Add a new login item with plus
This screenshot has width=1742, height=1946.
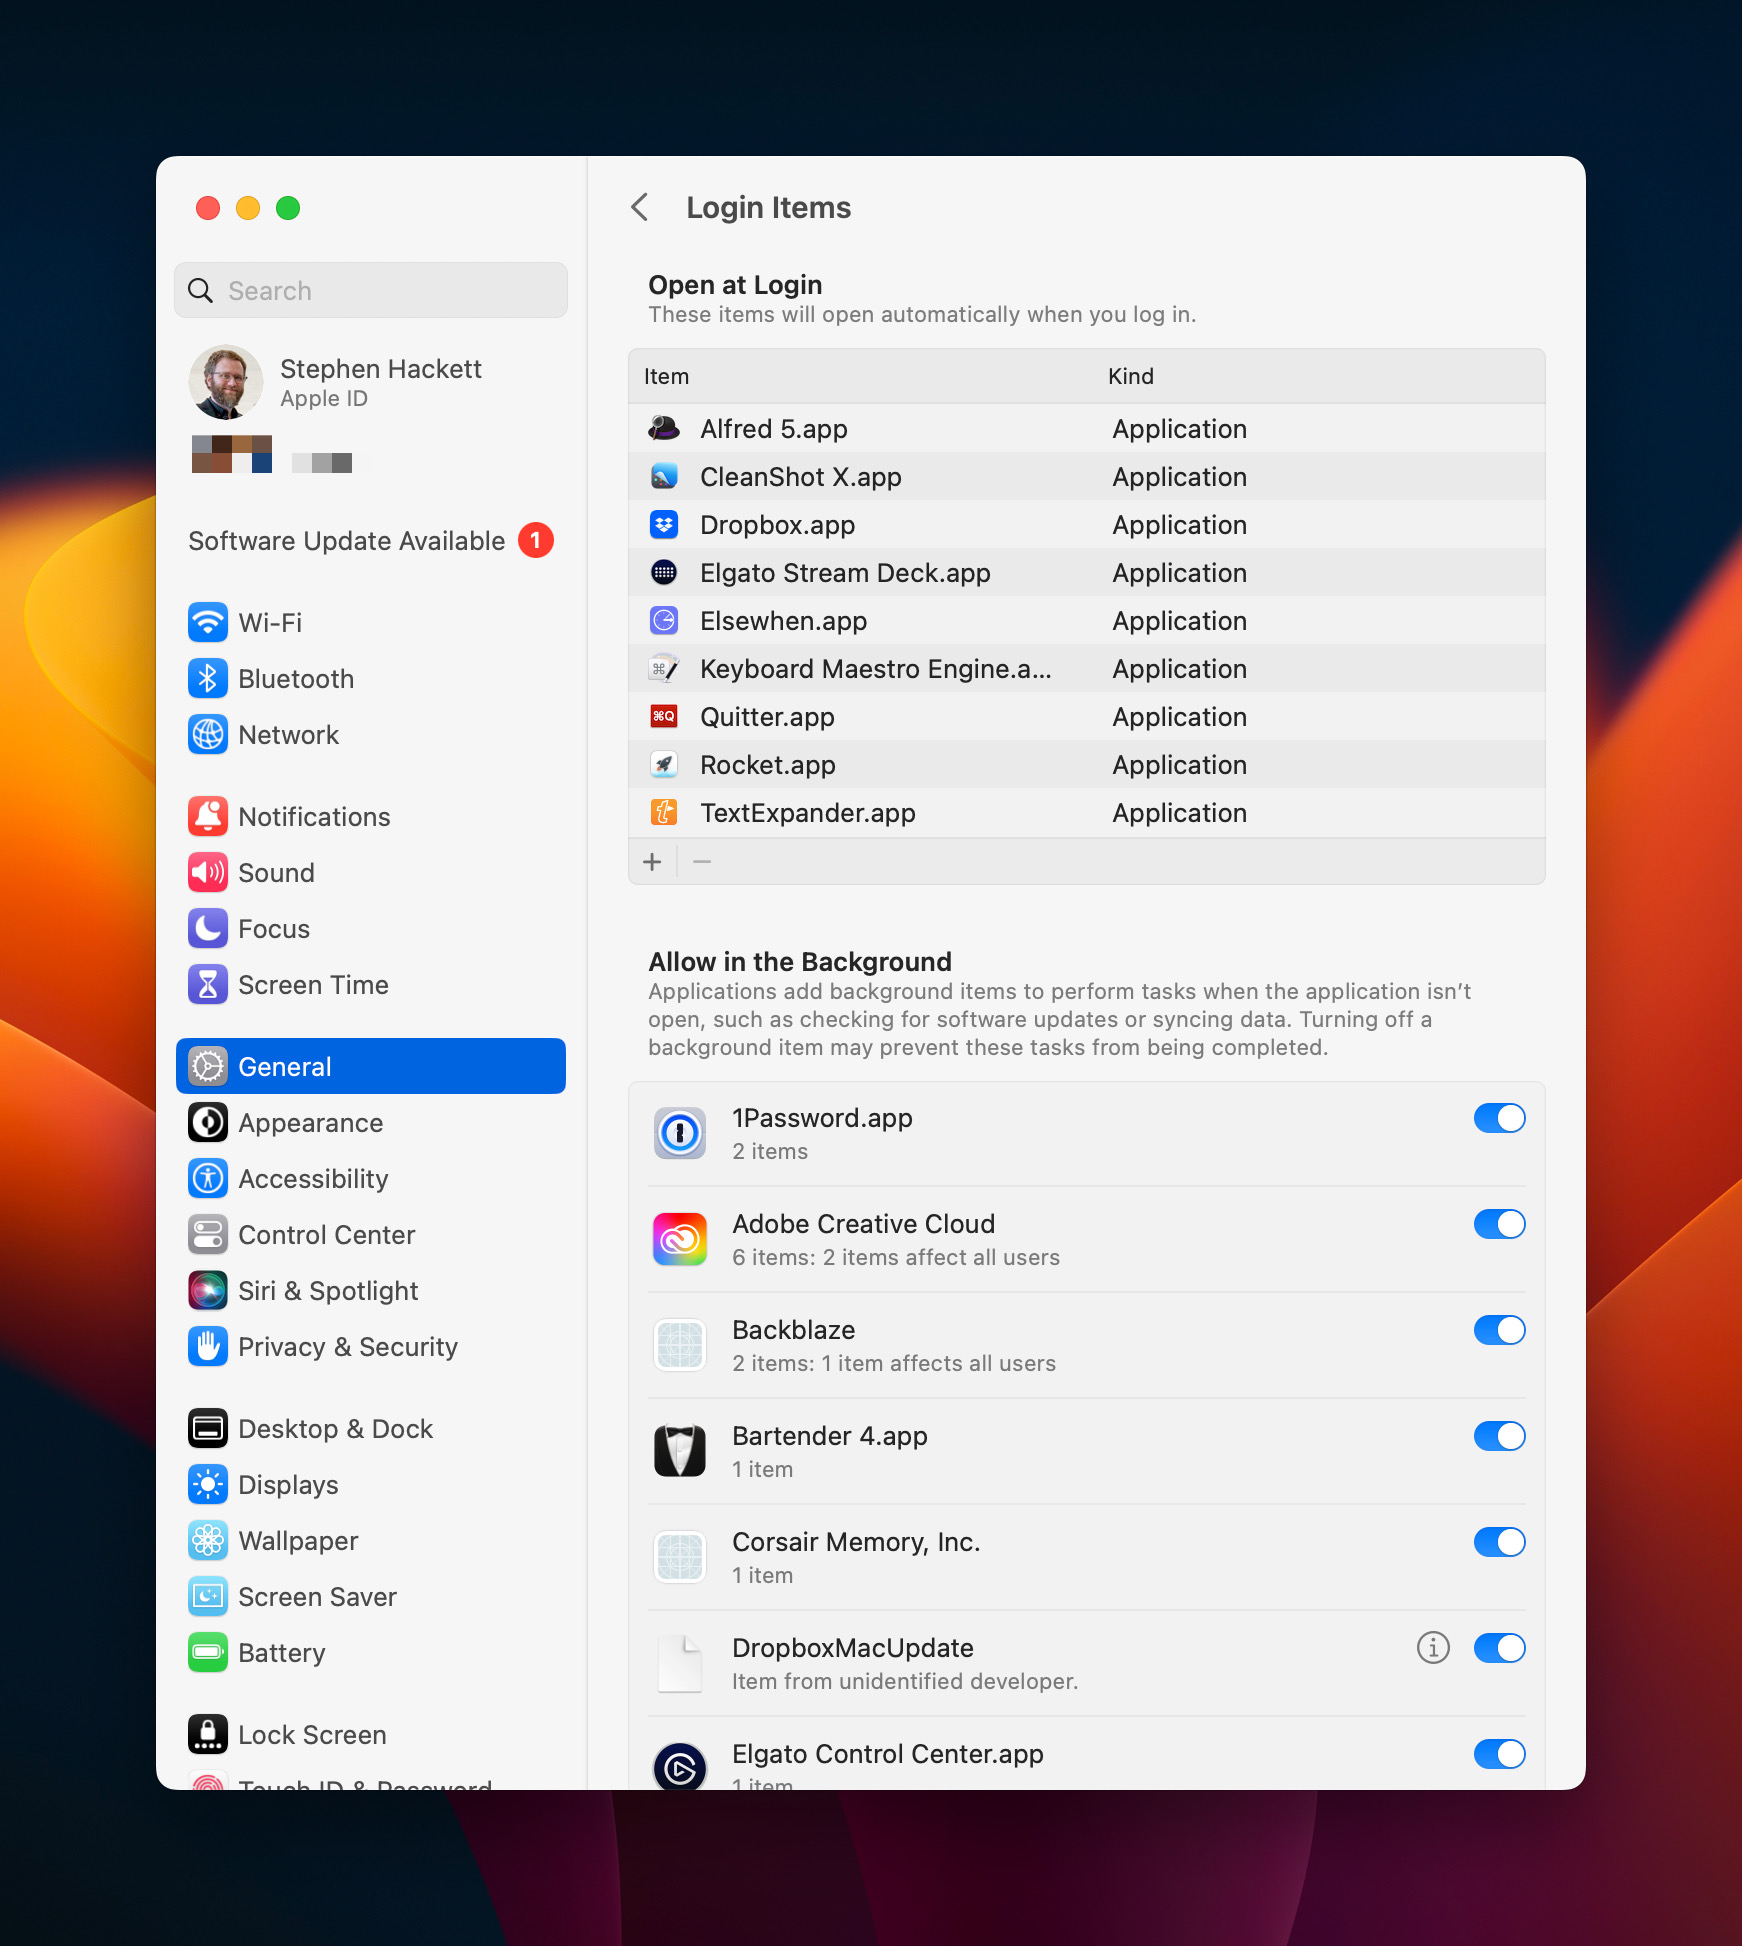(652, 861)
